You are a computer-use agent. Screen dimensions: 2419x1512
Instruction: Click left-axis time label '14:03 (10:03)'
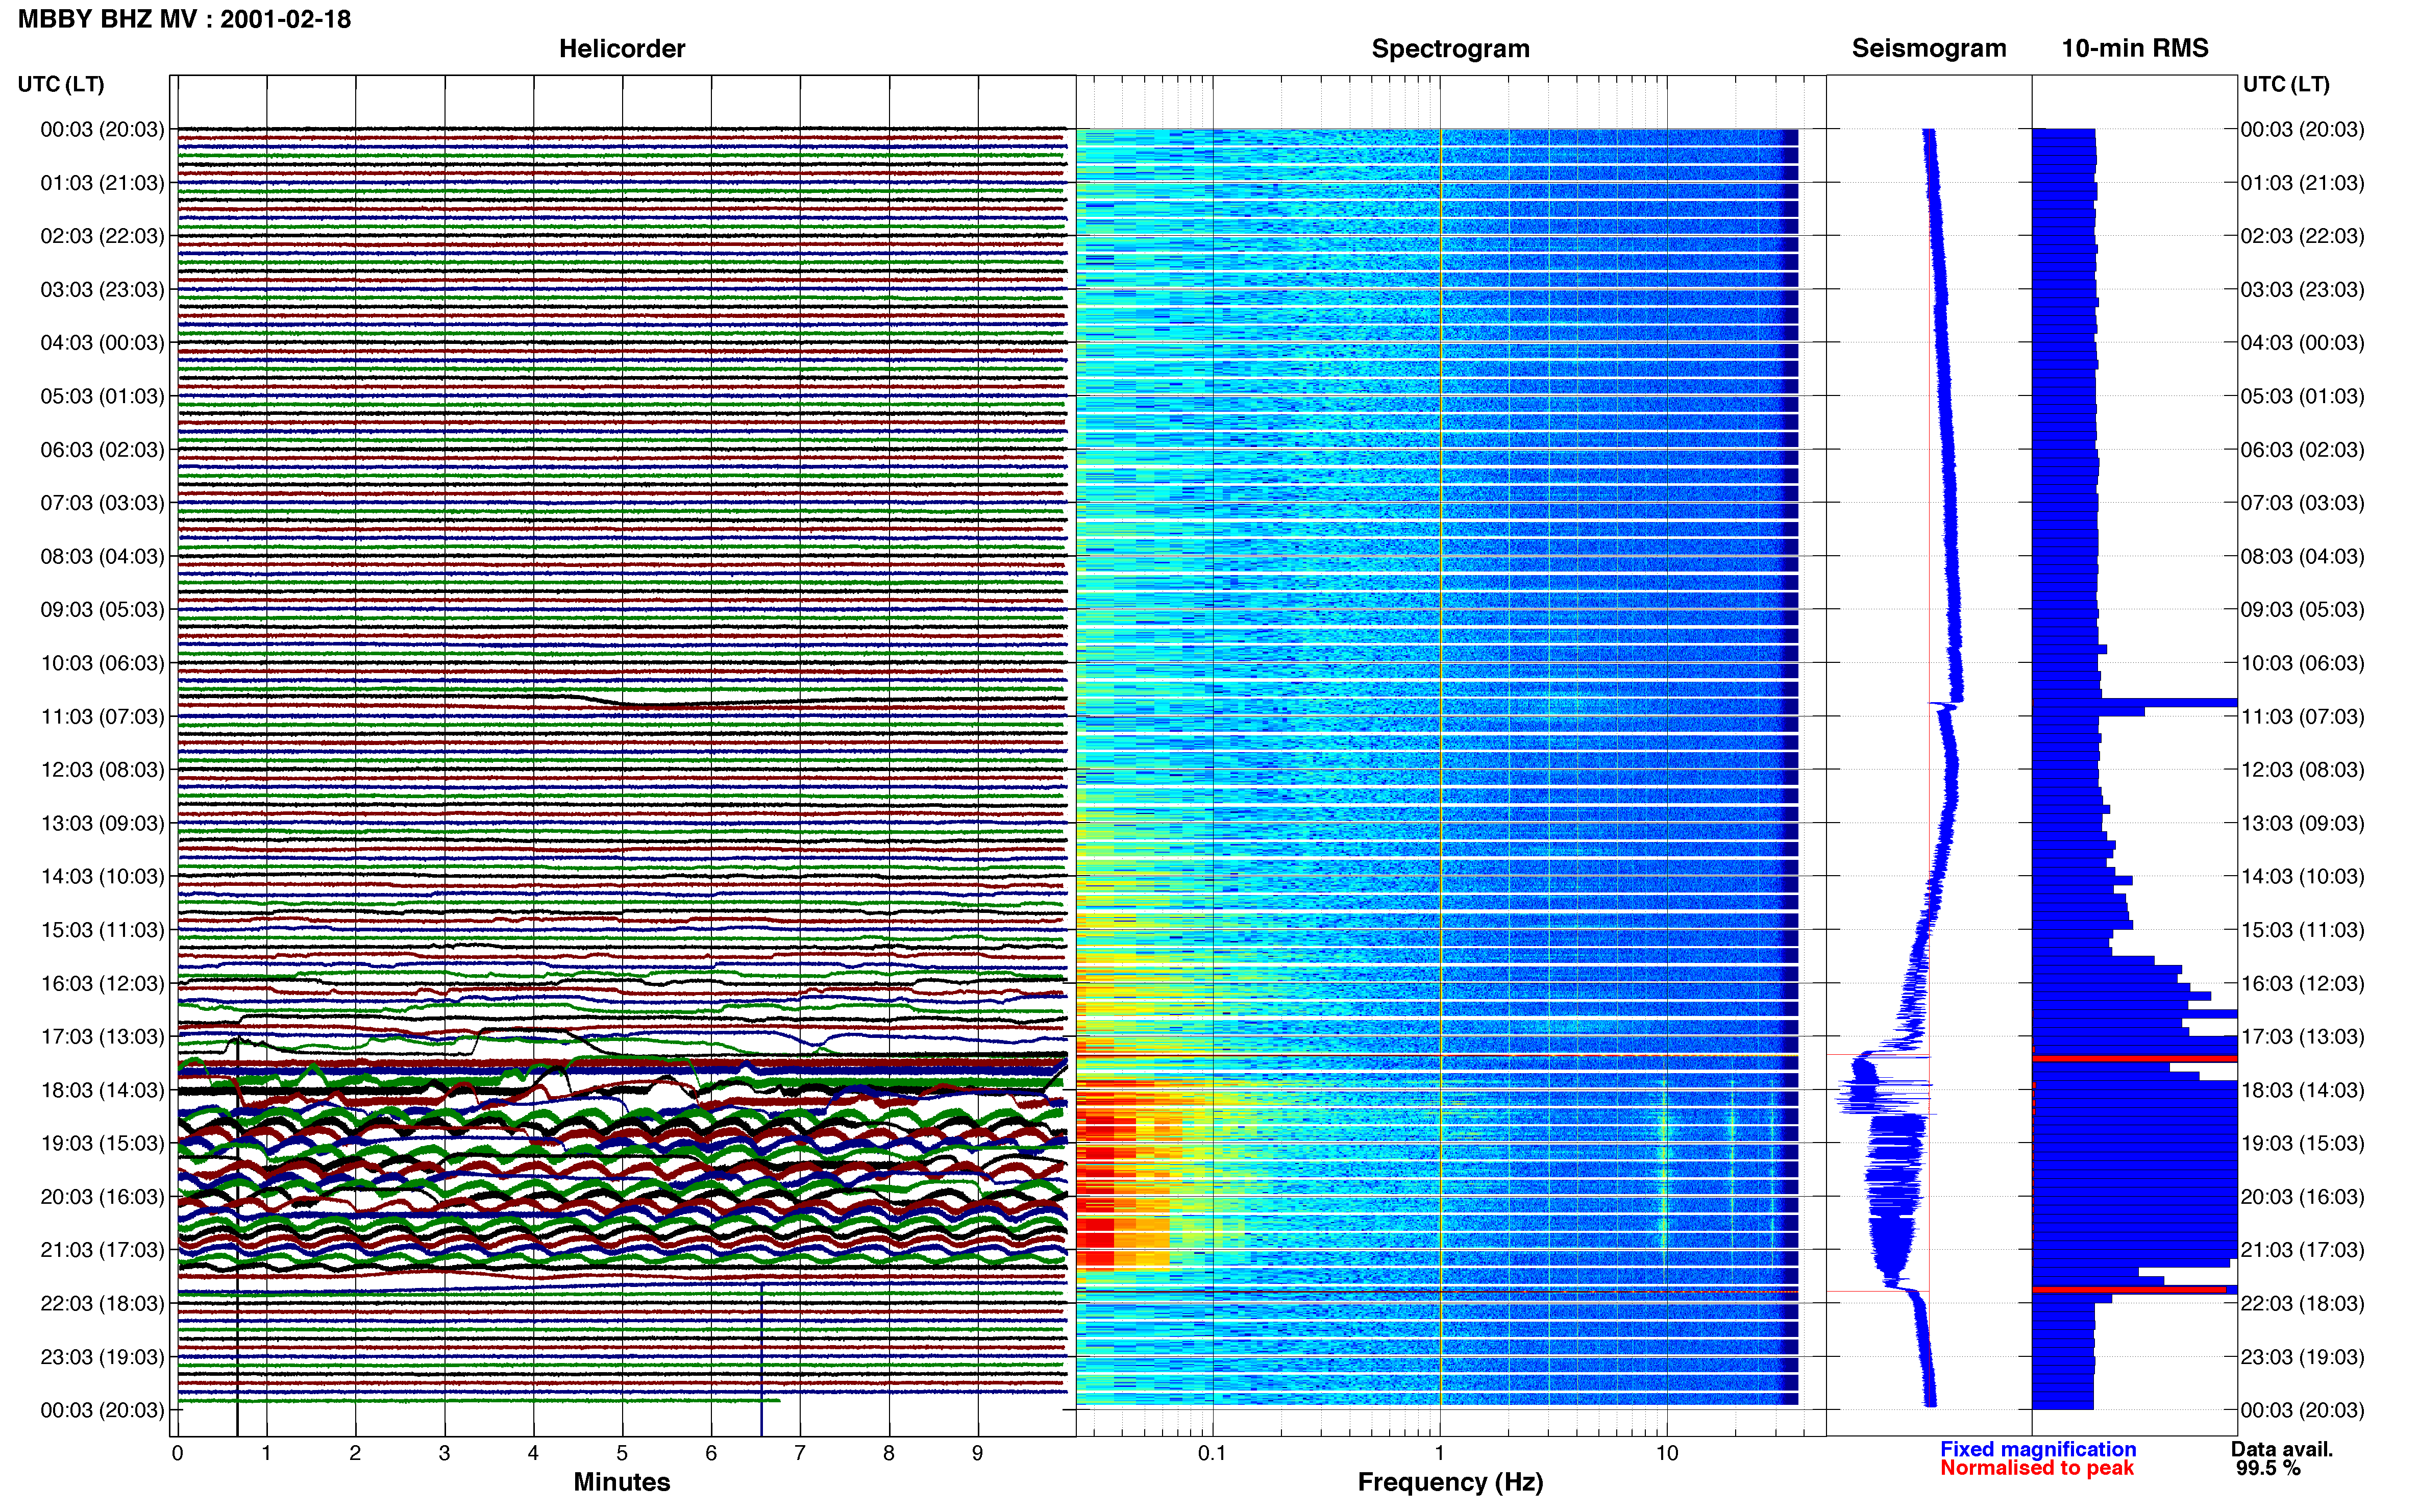(102, 877)
